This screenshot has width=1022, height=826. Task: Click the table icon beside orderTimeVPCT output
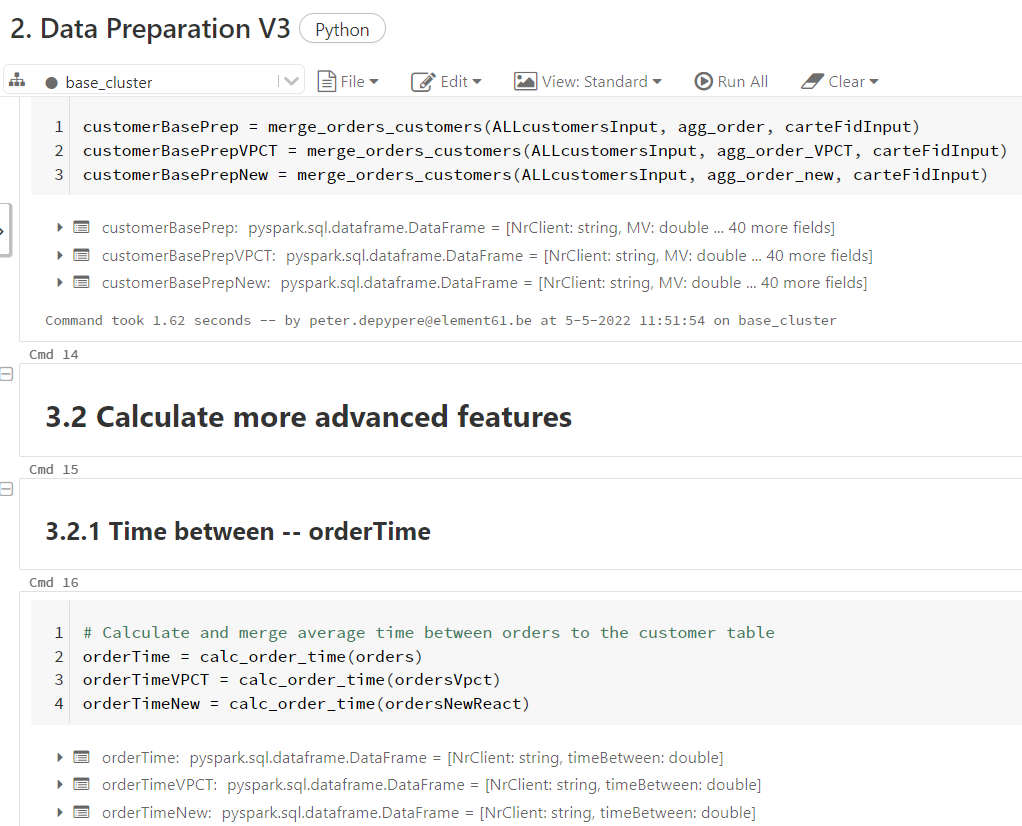click(x=80, y=784)
